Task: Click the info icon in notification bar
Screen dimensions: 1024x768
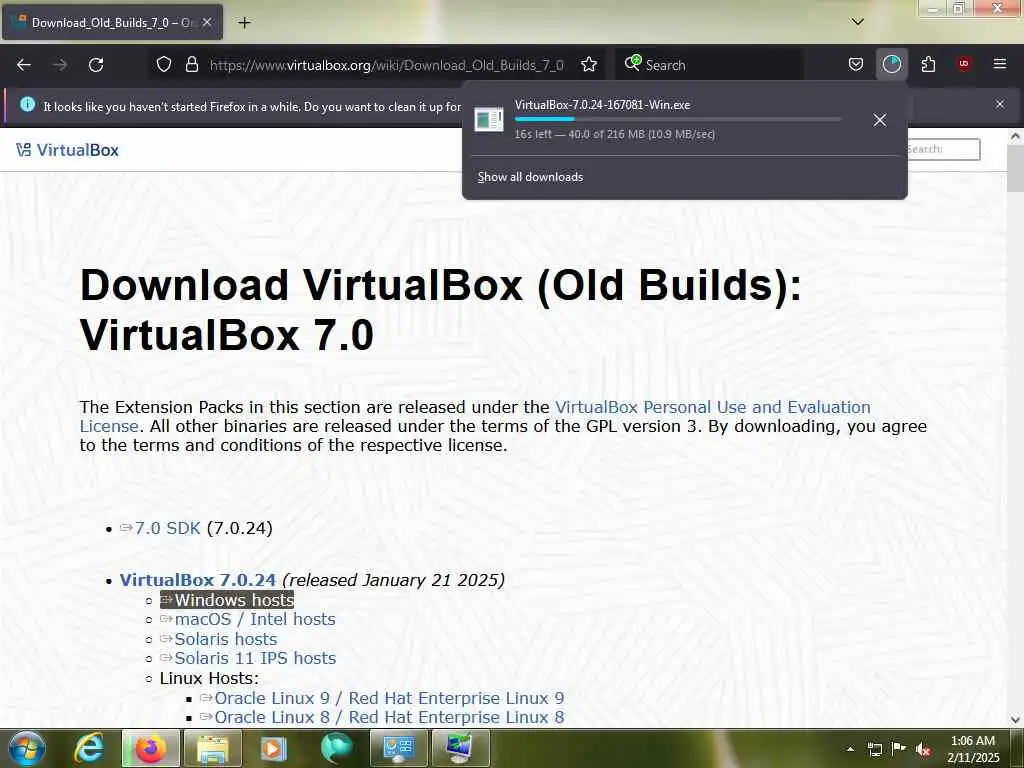Action: pyautogui.click(x=27, y=104)
